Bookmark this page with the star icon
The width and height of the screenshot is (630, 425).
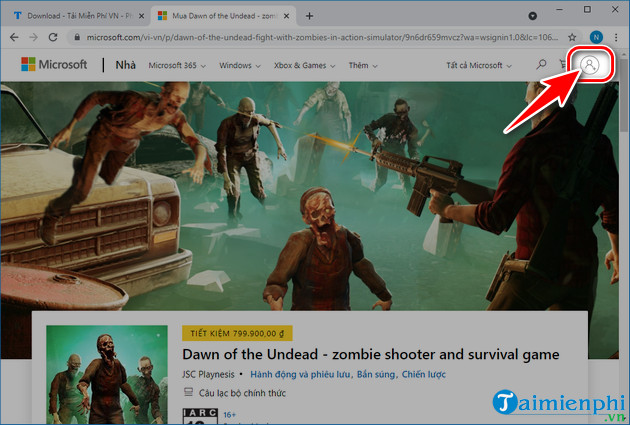click(572, 37)
